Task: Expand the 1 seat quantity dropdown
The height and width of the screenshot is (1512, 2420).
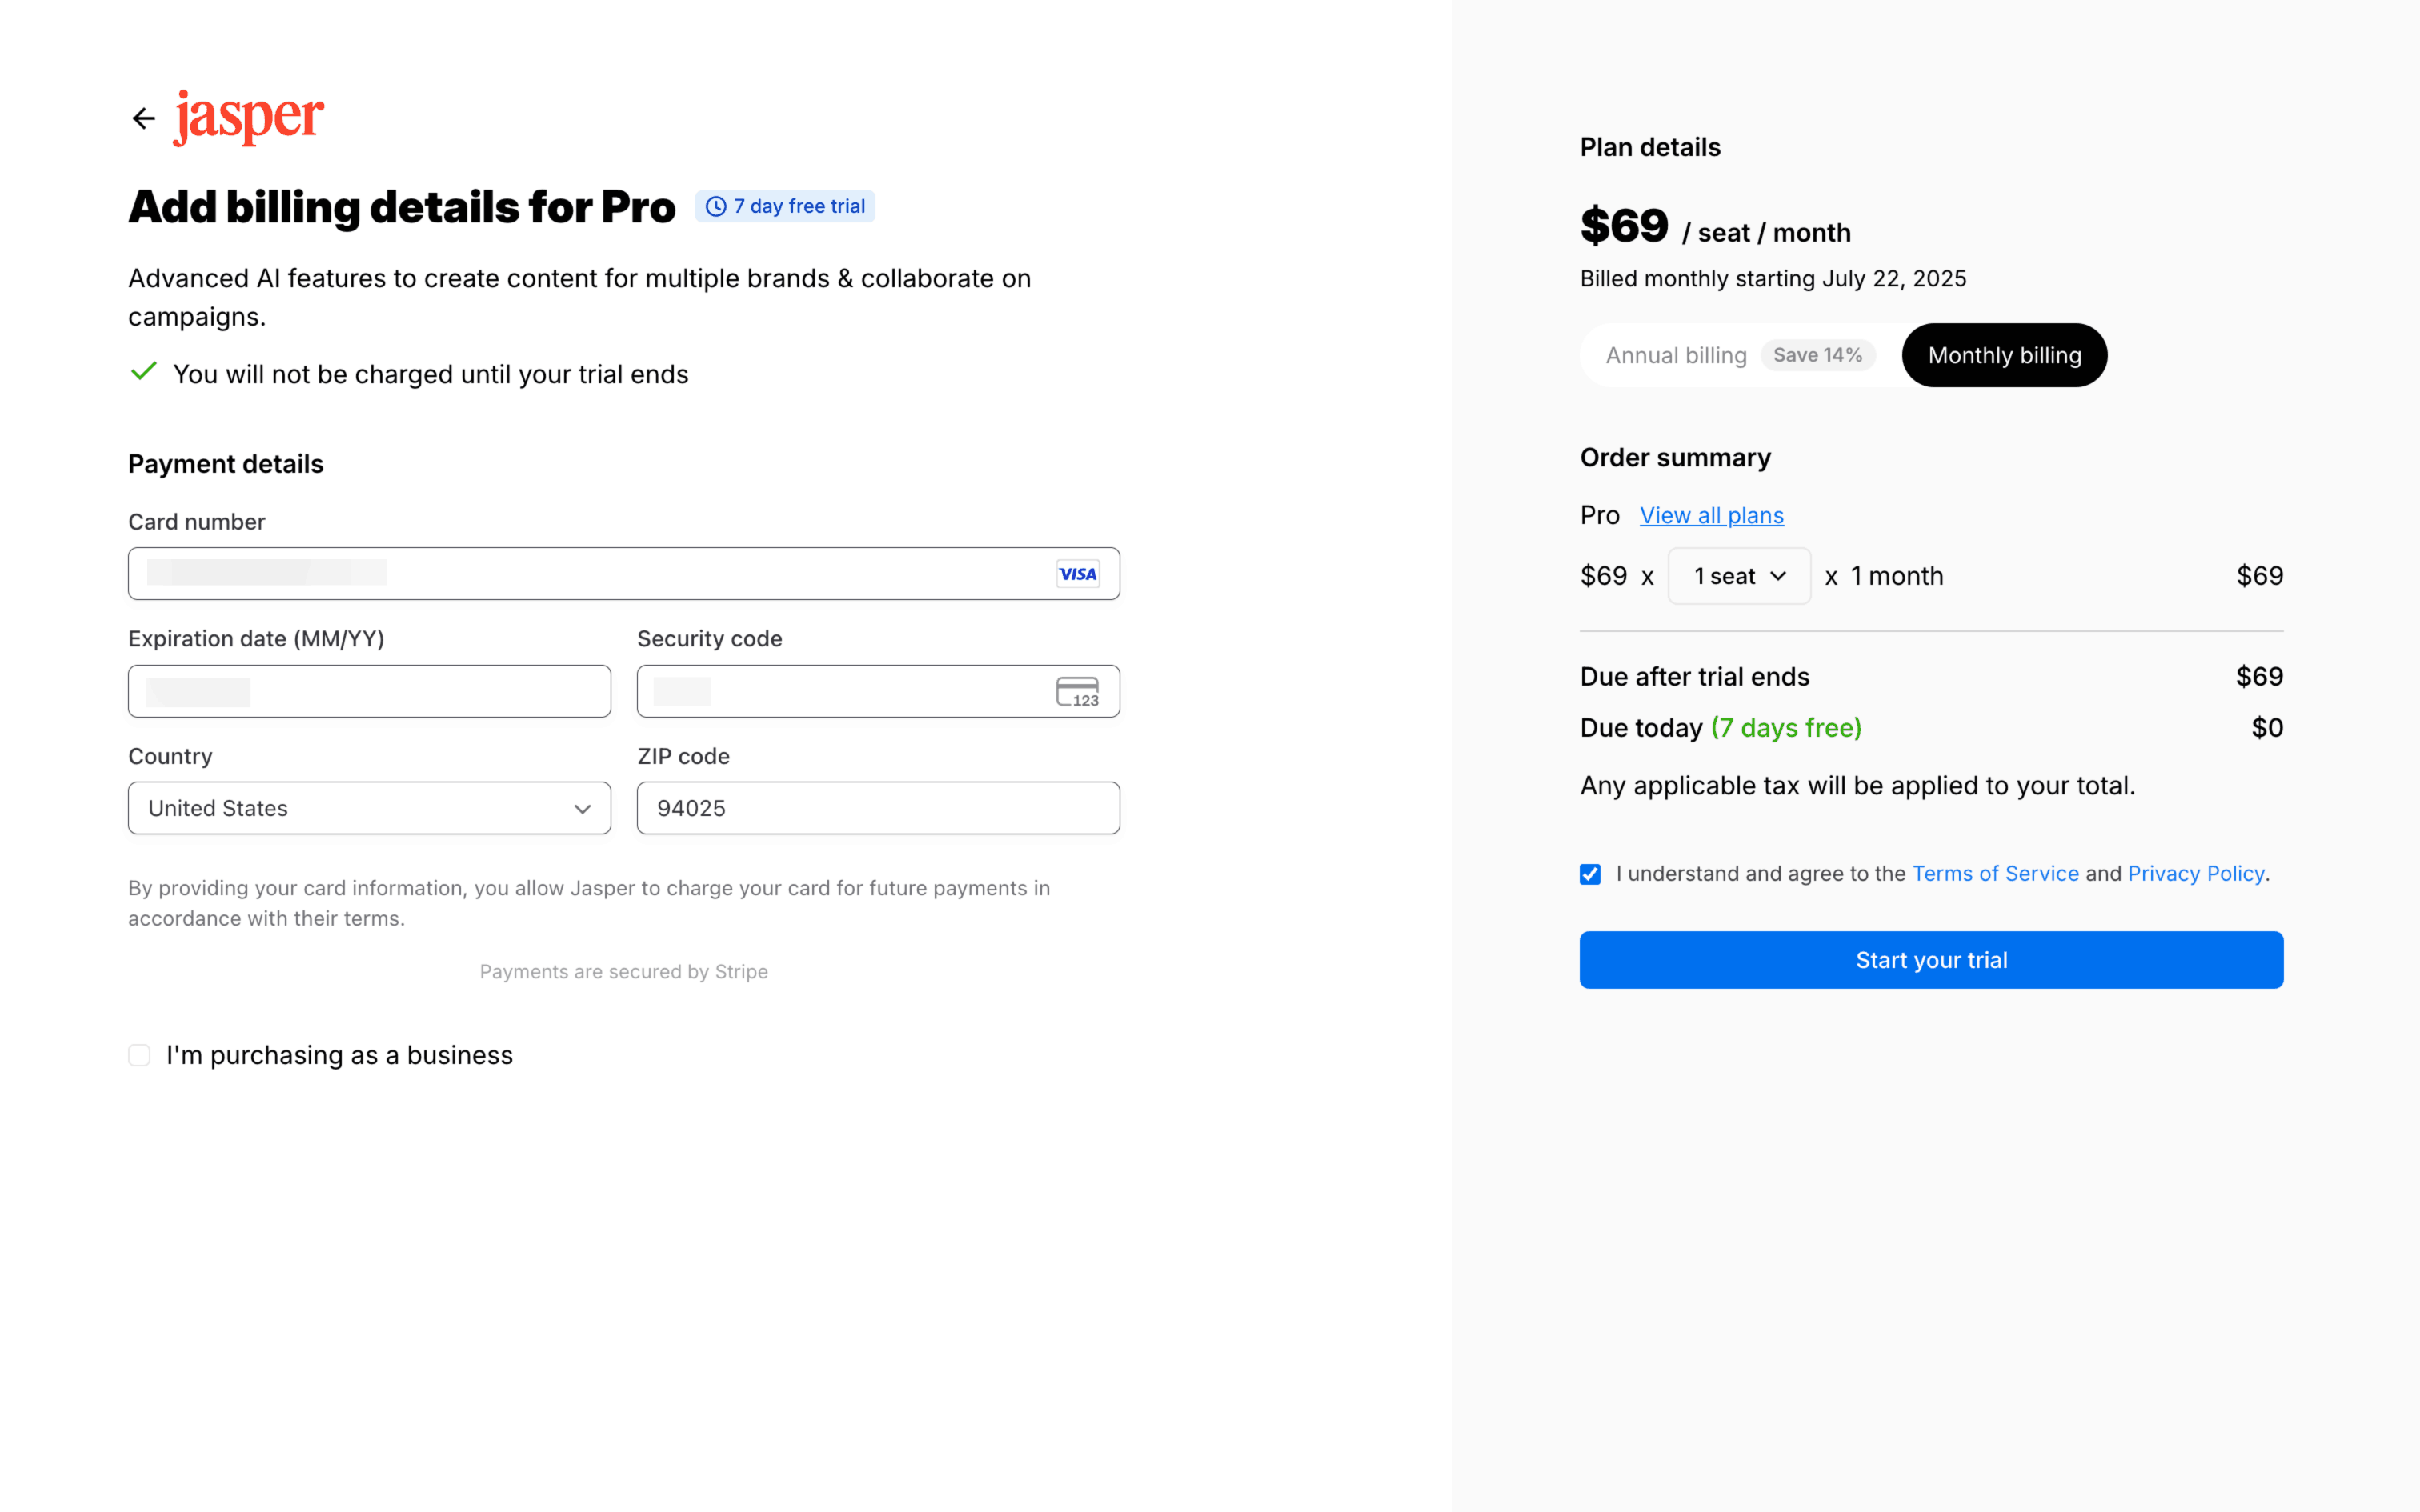Action: (x=1739, y=576)
